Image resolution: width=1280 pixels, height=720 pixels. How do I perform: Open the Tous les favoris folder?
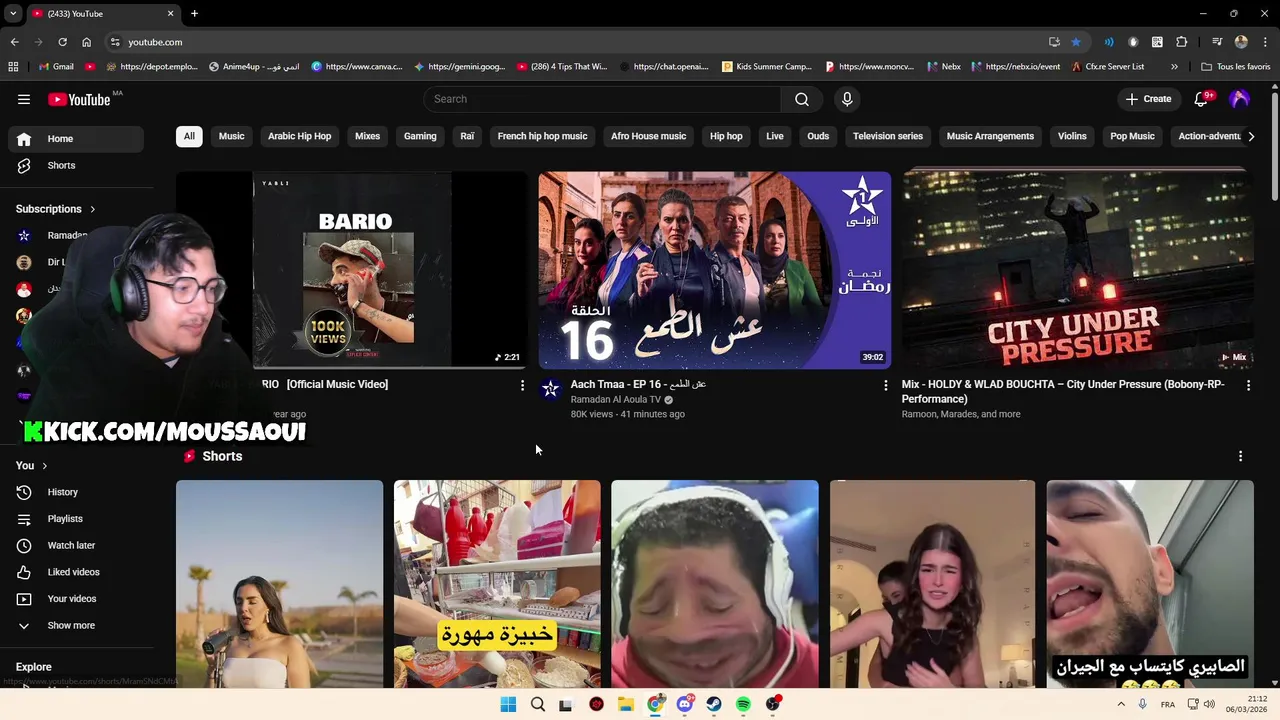tap(1236, 67)
